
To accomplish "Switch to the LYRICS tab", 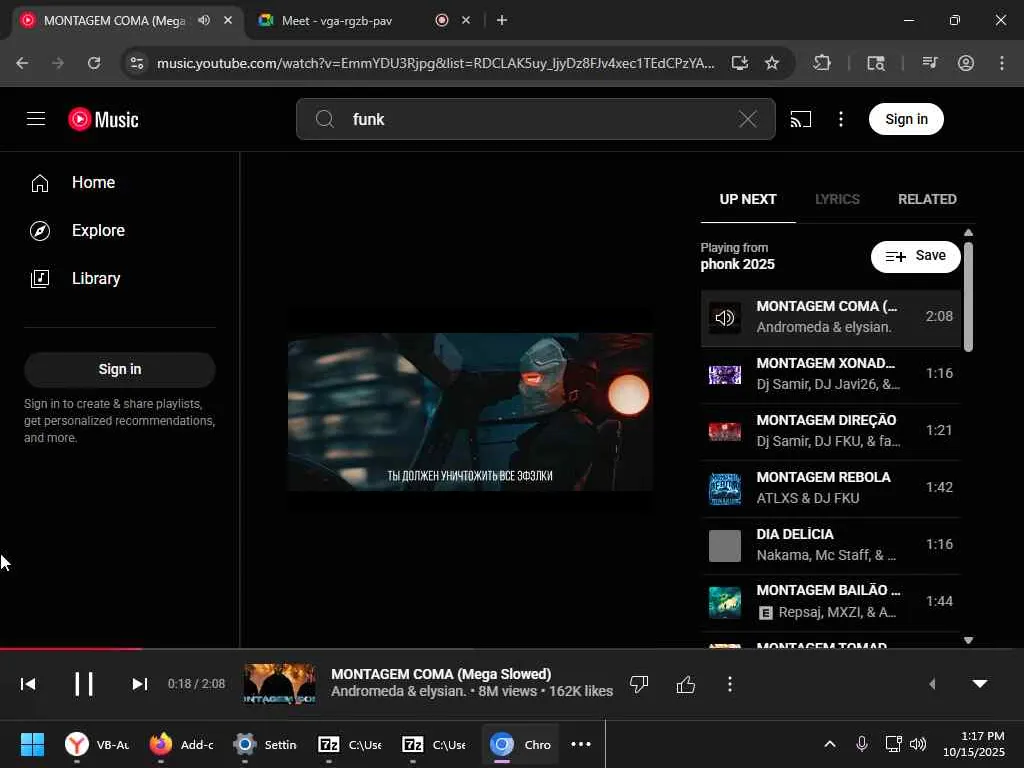I will (837, 199).
